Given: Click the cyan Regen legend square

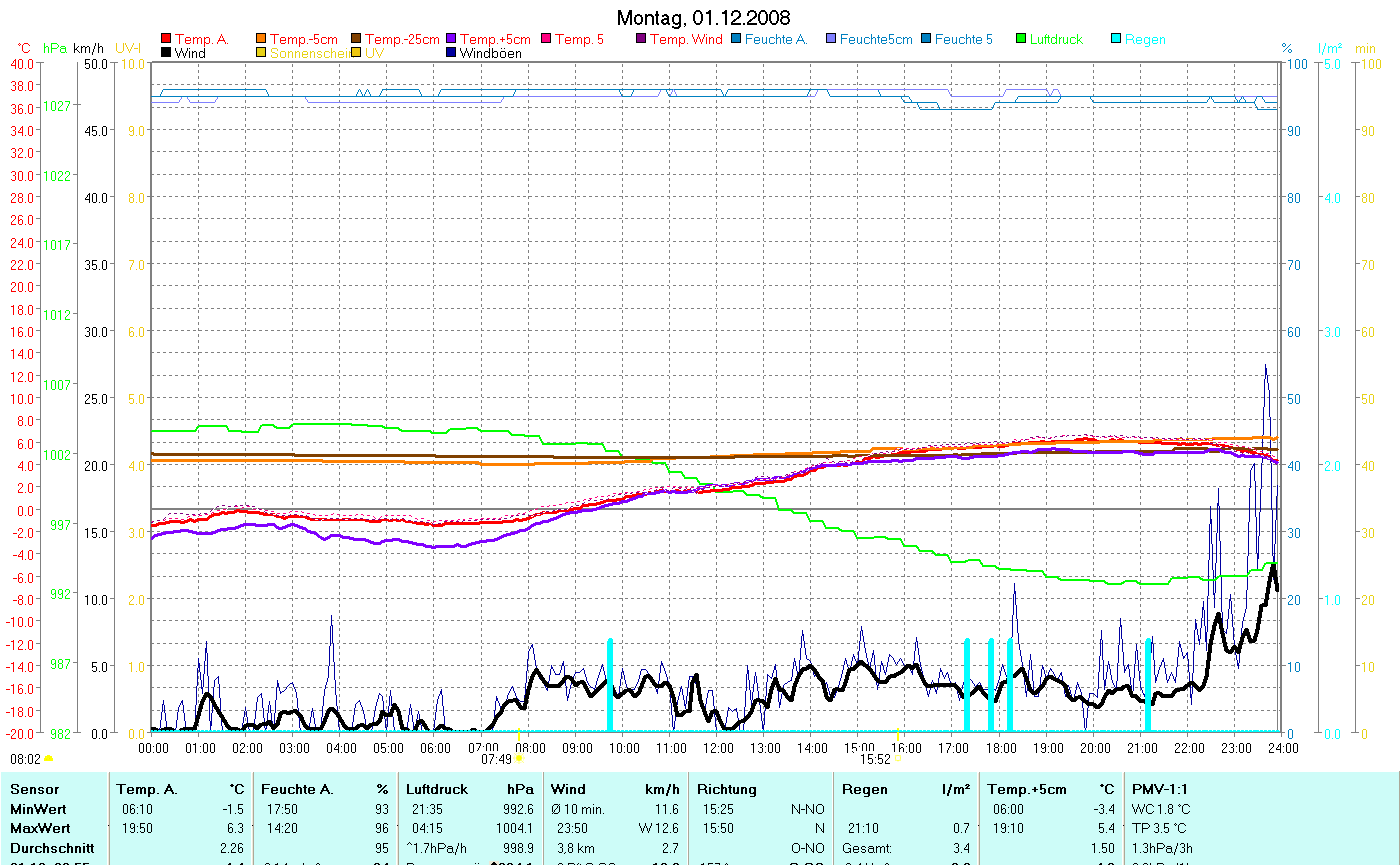Looking at the screenshot, I should point(1117,40).
